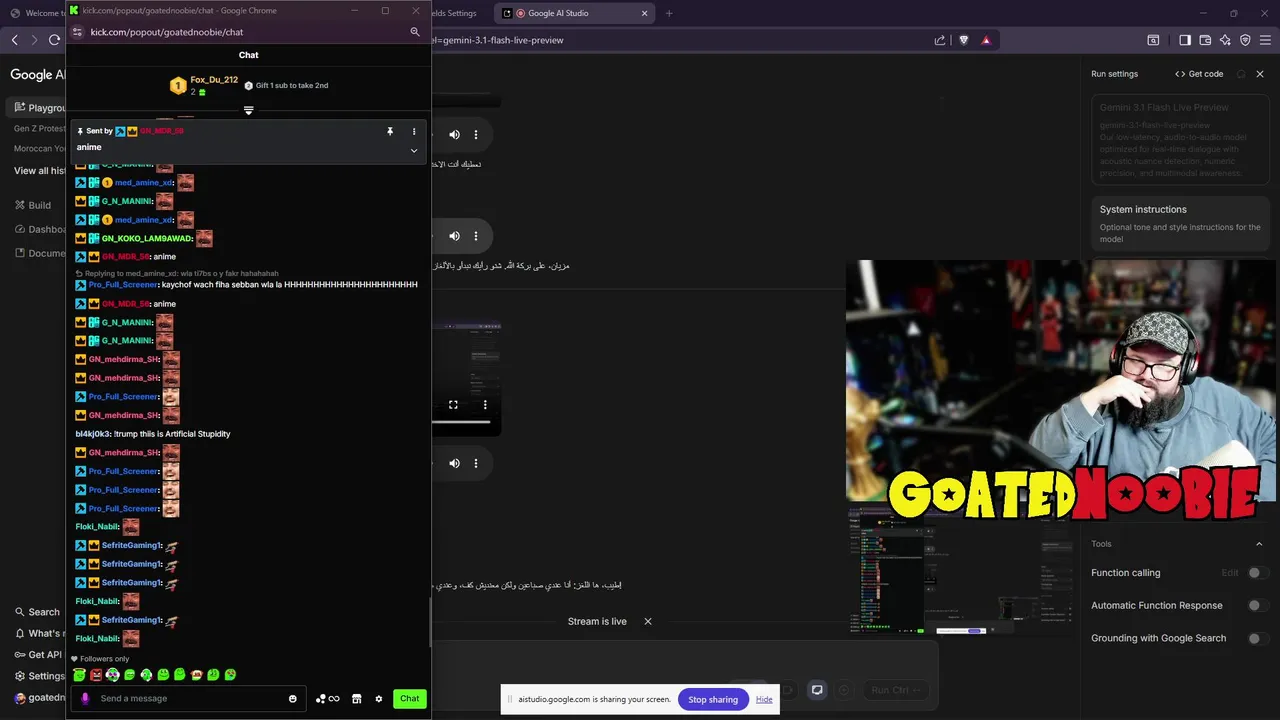Image resolution: width=1280 pixels, height=720 pixels.
Task: Open a new browser tab plus button
Action: [669, 14]
